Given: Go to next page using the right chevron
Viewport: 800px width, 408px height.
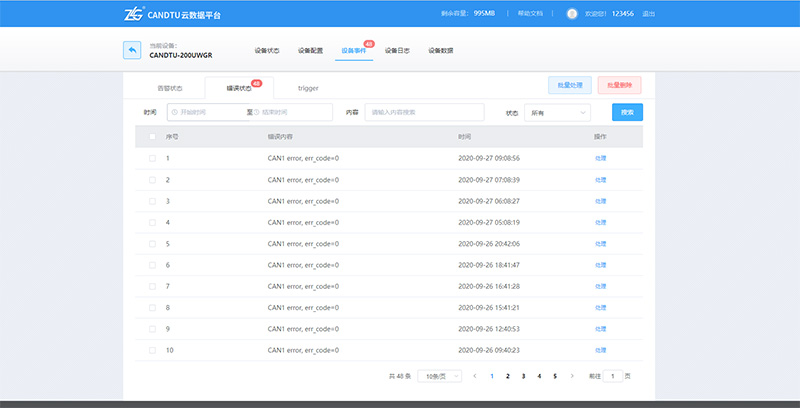Looking at the screenshot, I should tap(572, 376).
